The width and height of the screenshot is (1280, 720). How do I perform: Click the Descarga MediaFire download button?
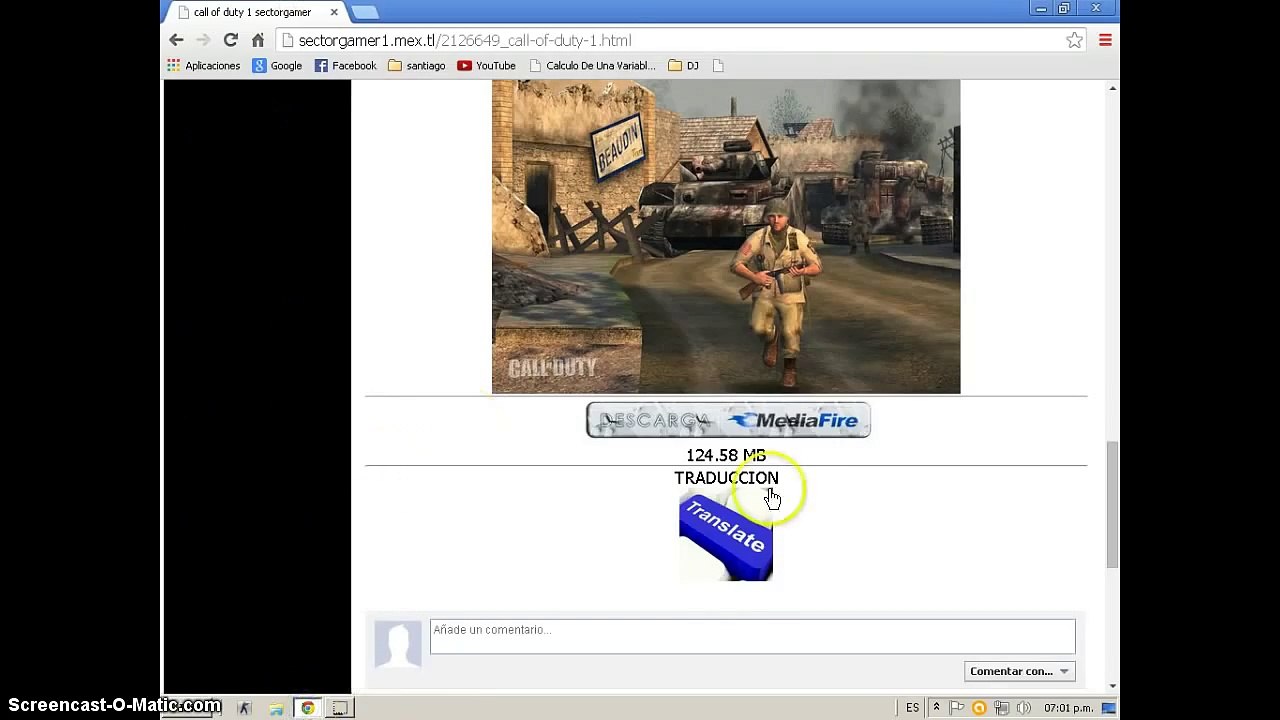[x=728, y=420]
